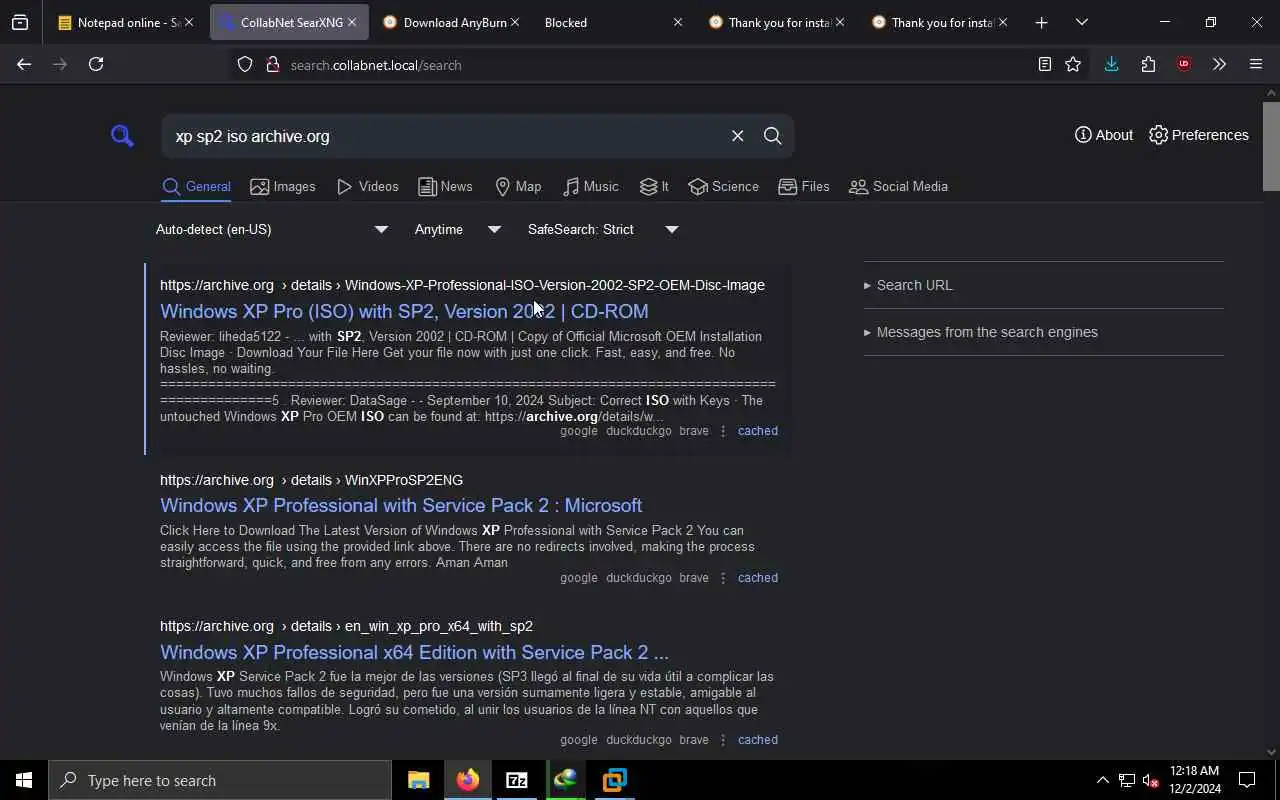
Task: Switch to the It category tab
Action: click(x=654, y=186)
